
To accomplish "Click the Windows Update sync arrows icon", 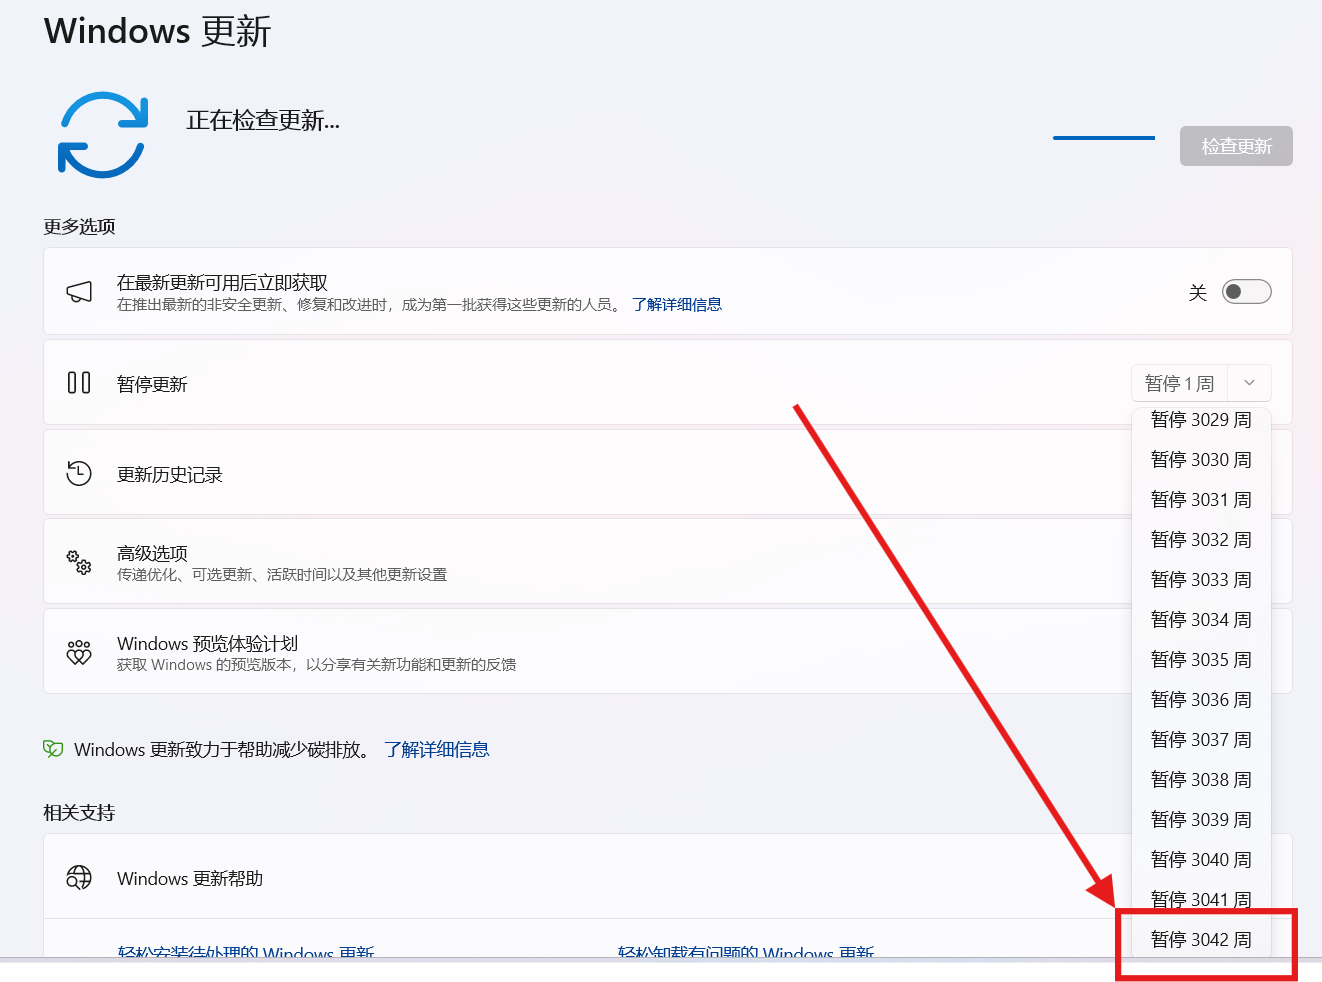I will point(103,135).
